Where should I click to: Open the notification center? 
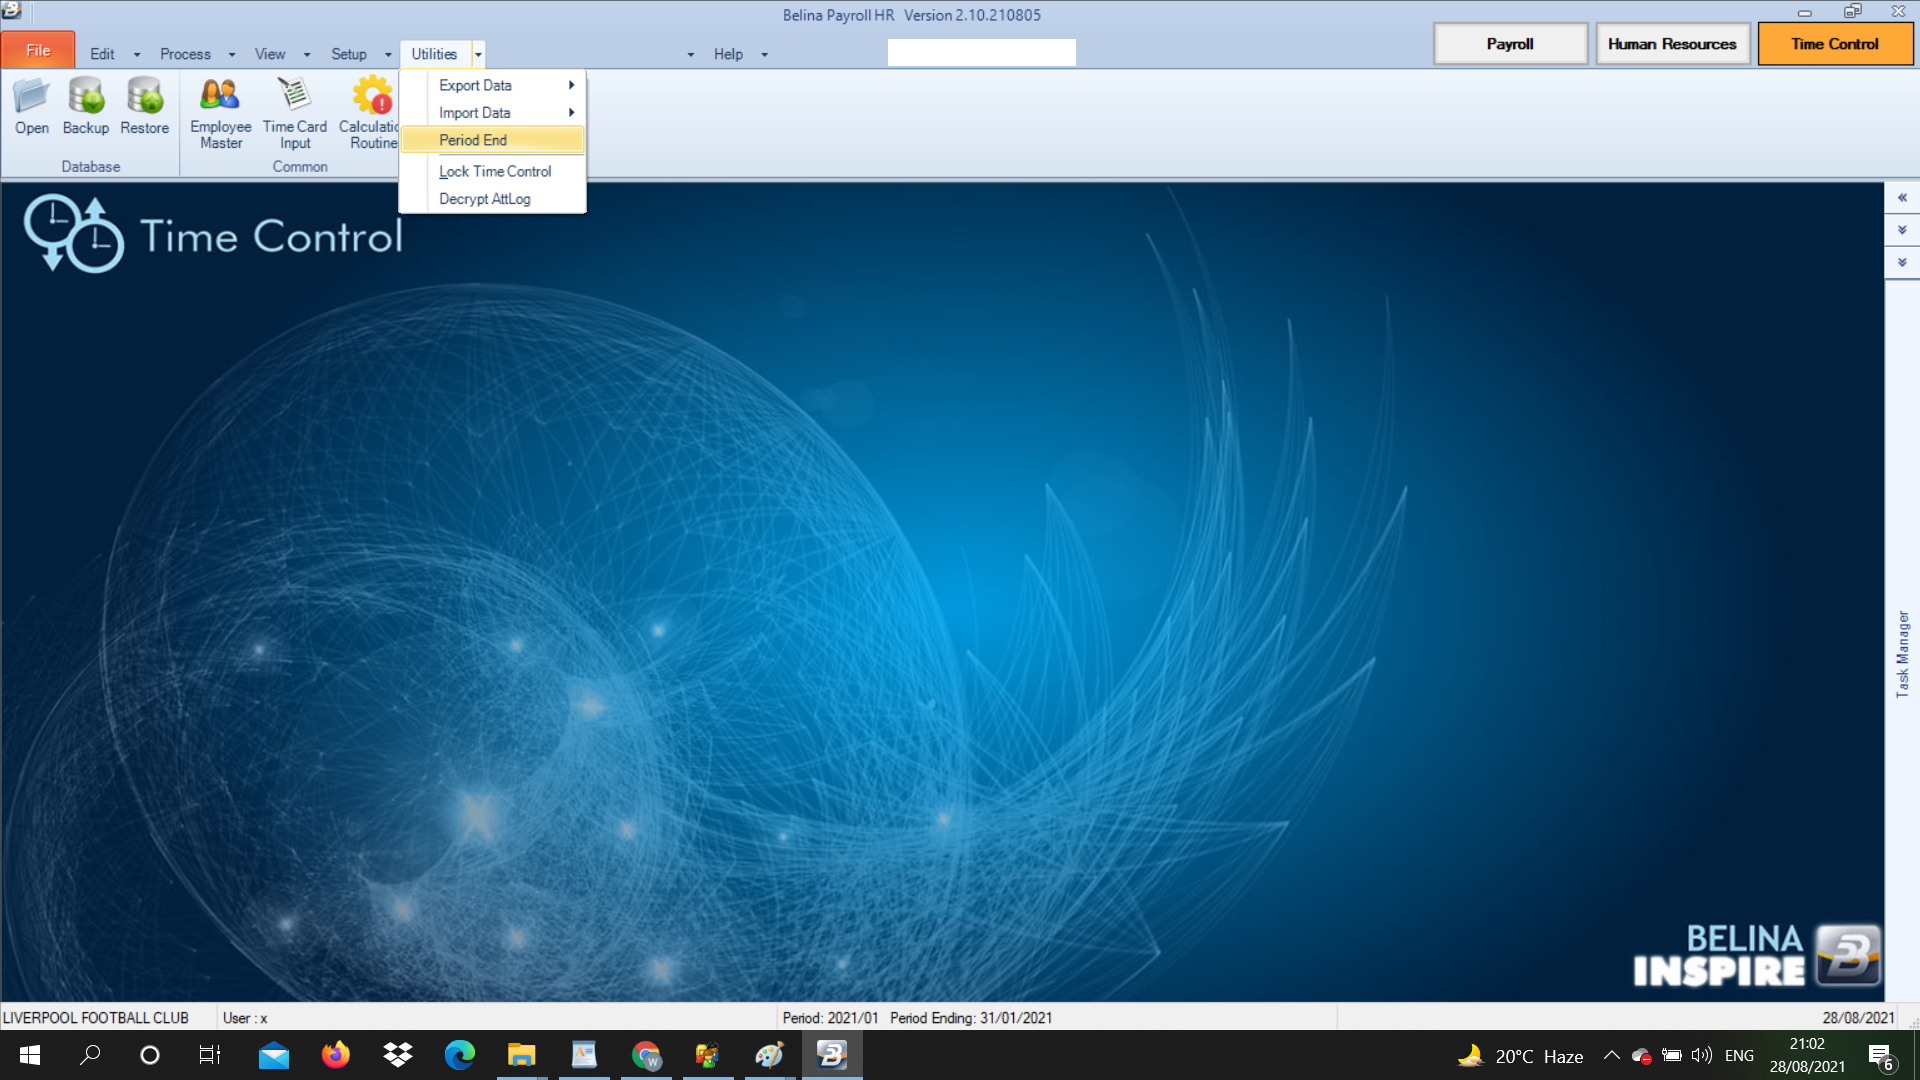pyautogui.click(x=1881, y=1056)
